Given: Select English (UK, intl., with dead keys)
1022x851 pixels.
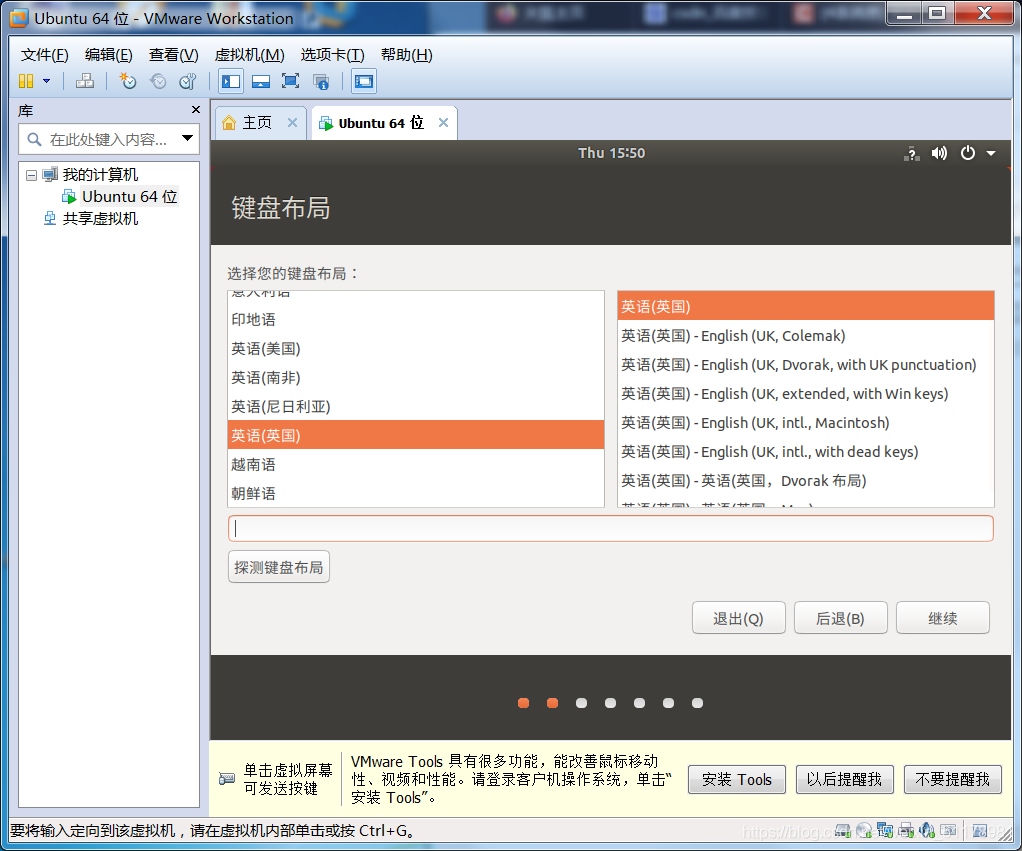Looking at the screenshot, I should point(806,452).
